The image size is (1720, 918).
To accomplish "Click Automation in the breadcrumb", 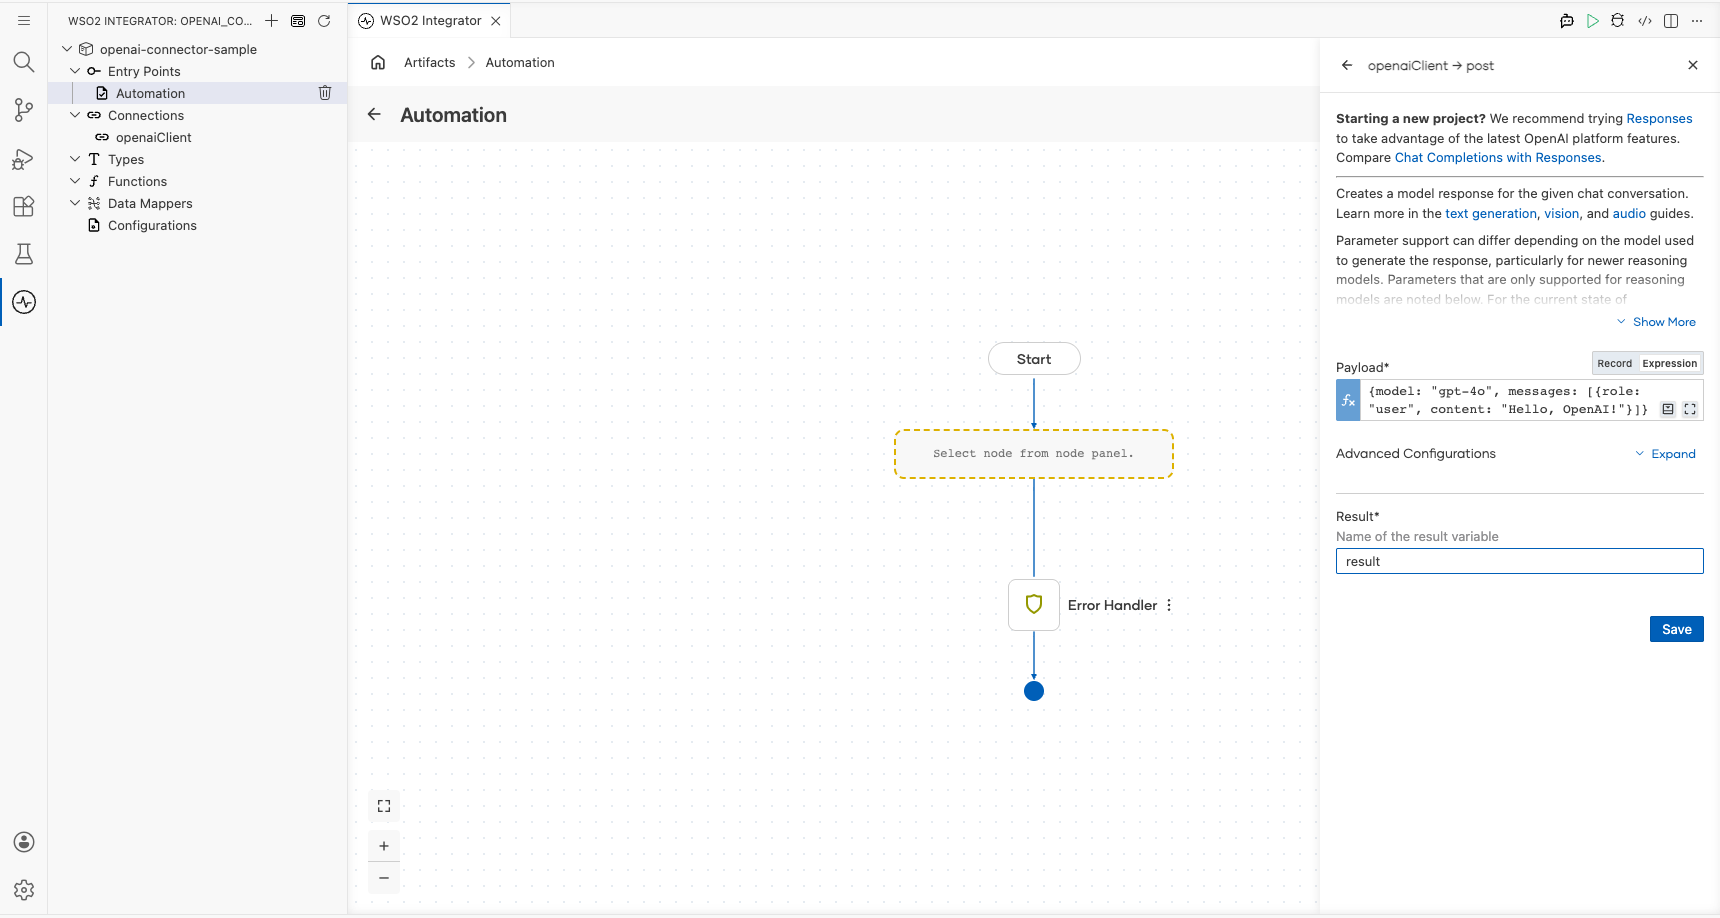I will [x=520, y=62].
